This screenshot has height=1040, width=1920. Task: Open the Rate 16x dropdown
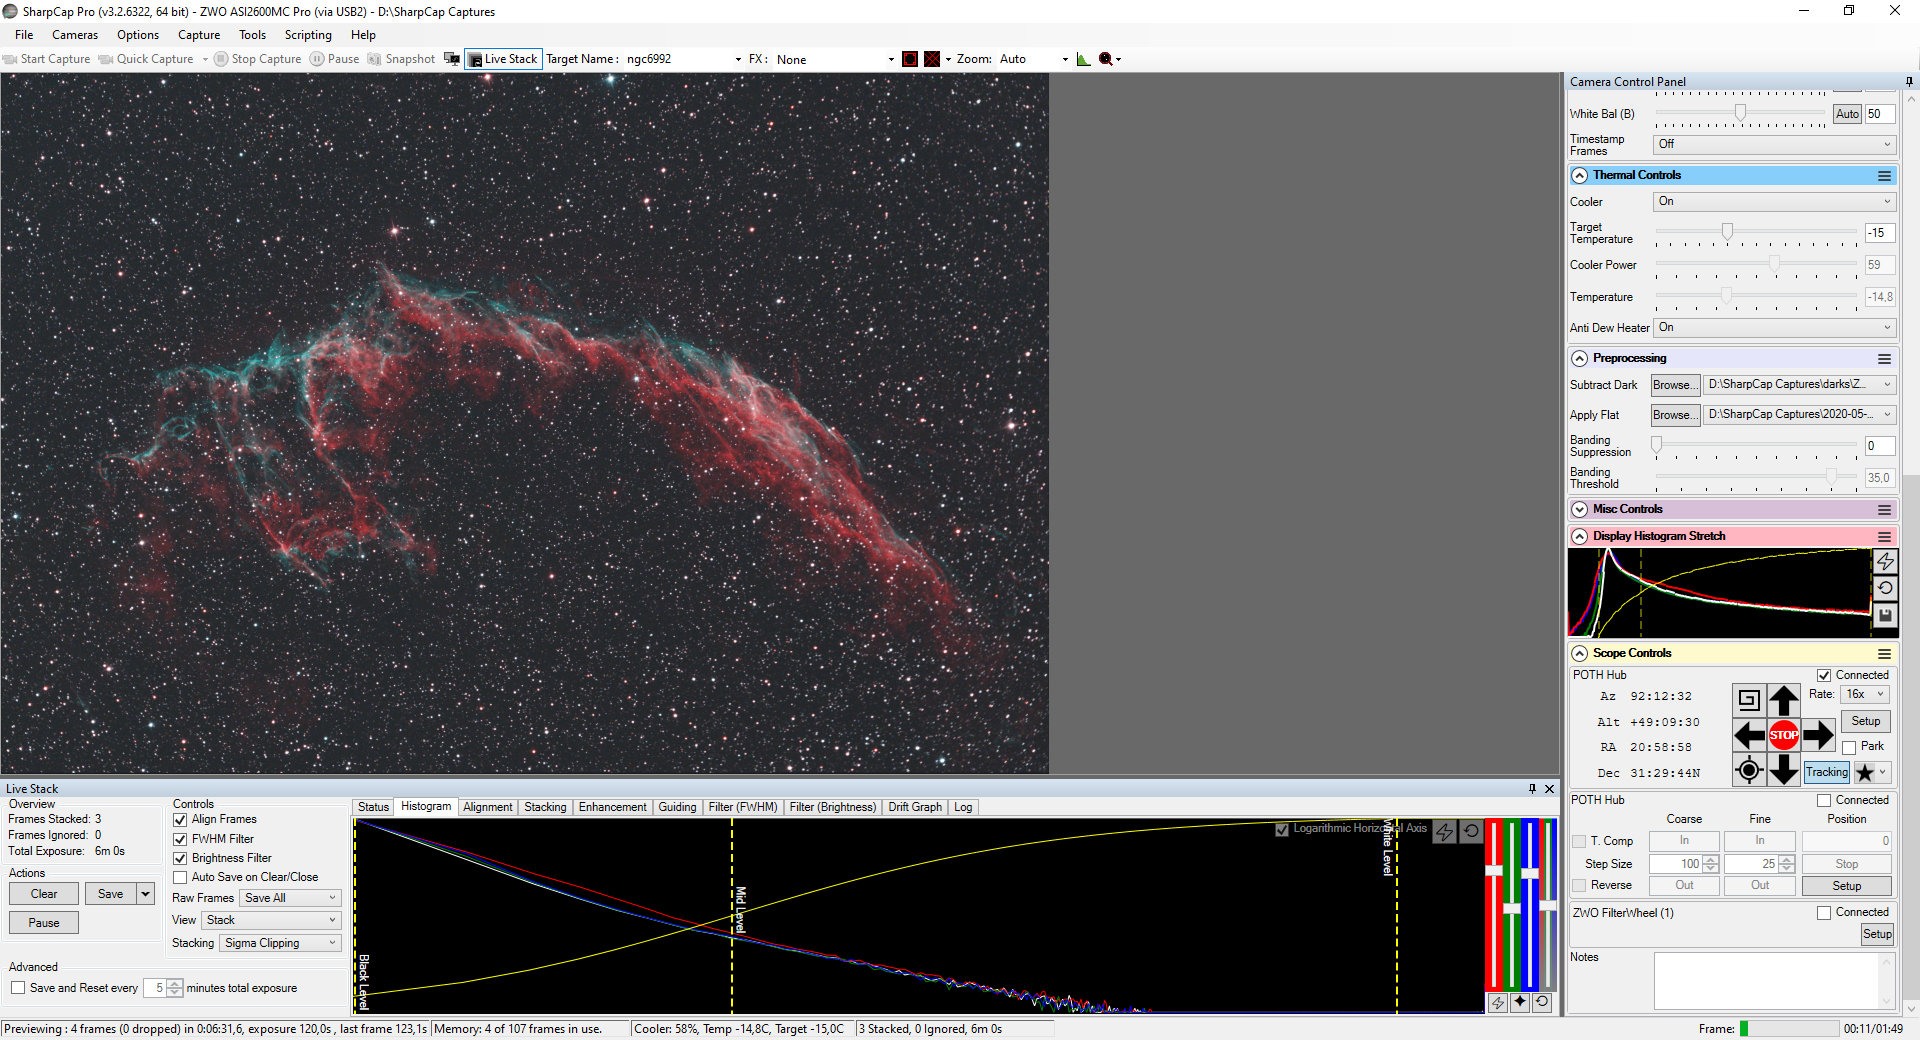pos(1865,694)
